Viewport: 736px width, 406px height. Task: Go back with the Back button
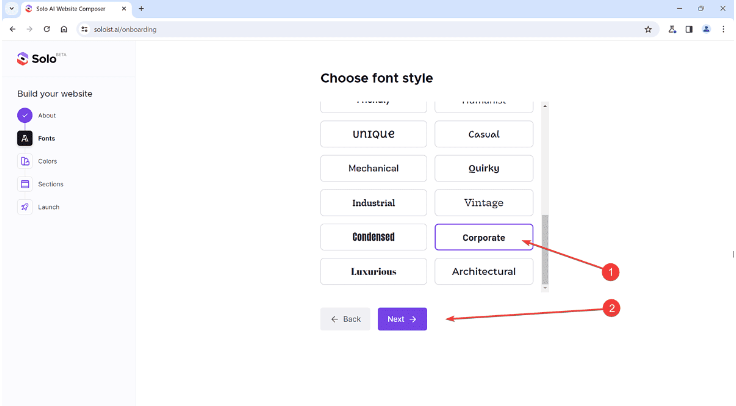tap(345, 319)
